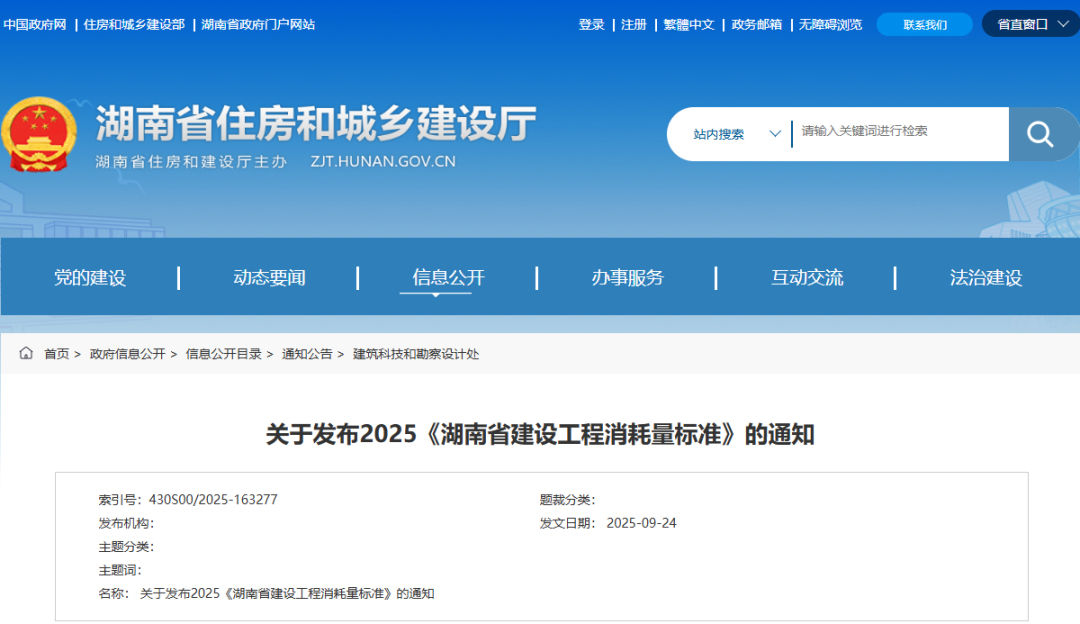Click the home icon in breadcrumb
Screen dimensions: 1080x624
click(x=26, y=354)
